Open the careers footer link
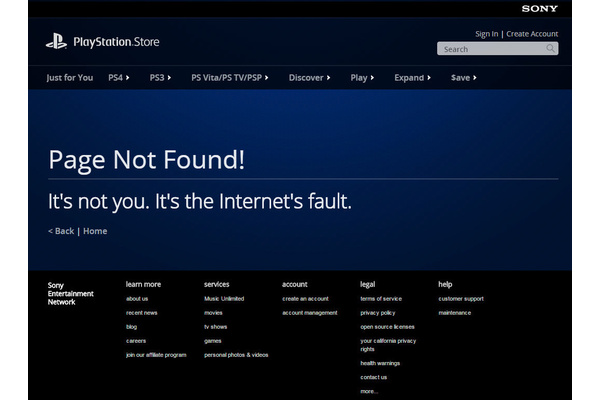This screenshot has width=600, height=400. coord(136,341)
